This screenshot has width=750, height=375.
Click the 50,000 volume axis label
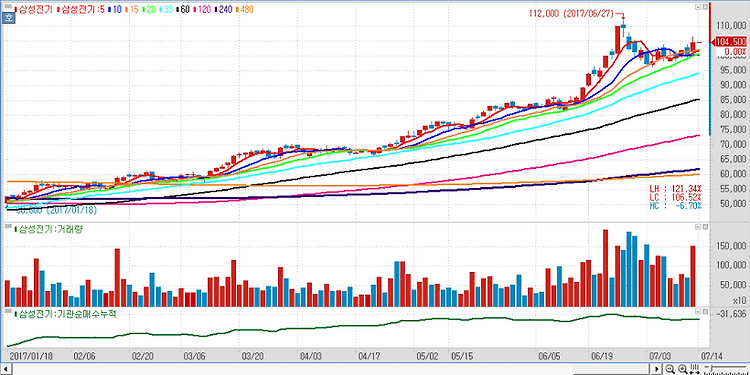pos(734,286)
